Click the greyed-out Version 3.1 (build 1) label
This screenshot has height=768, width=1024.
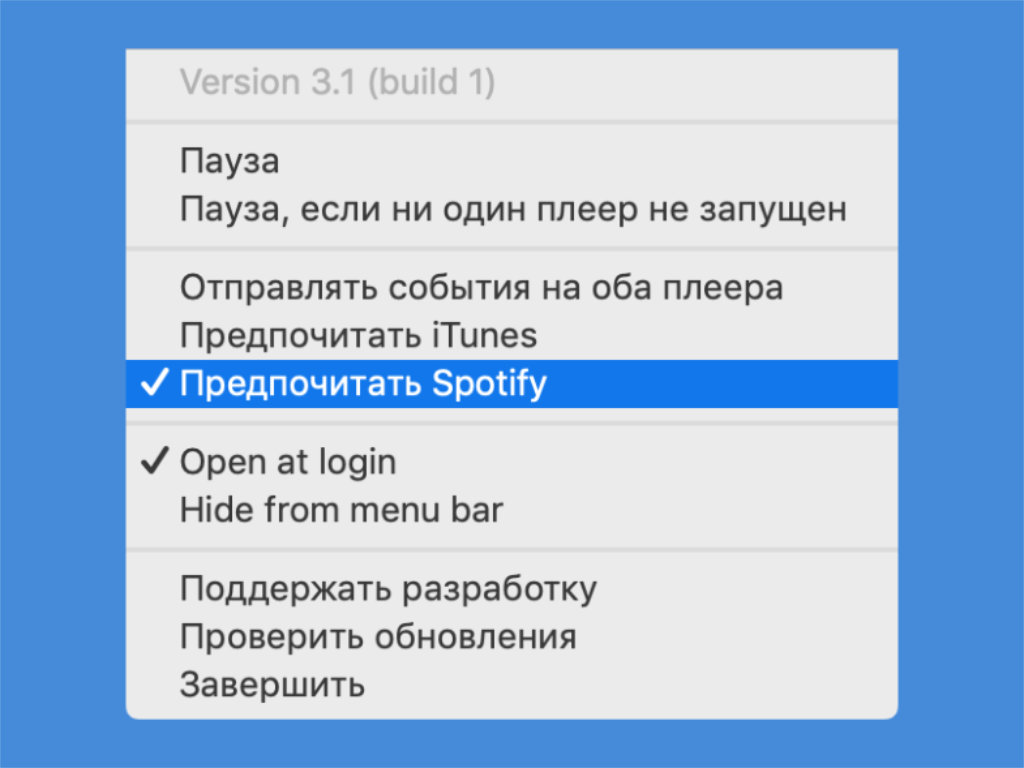[337, 82]
